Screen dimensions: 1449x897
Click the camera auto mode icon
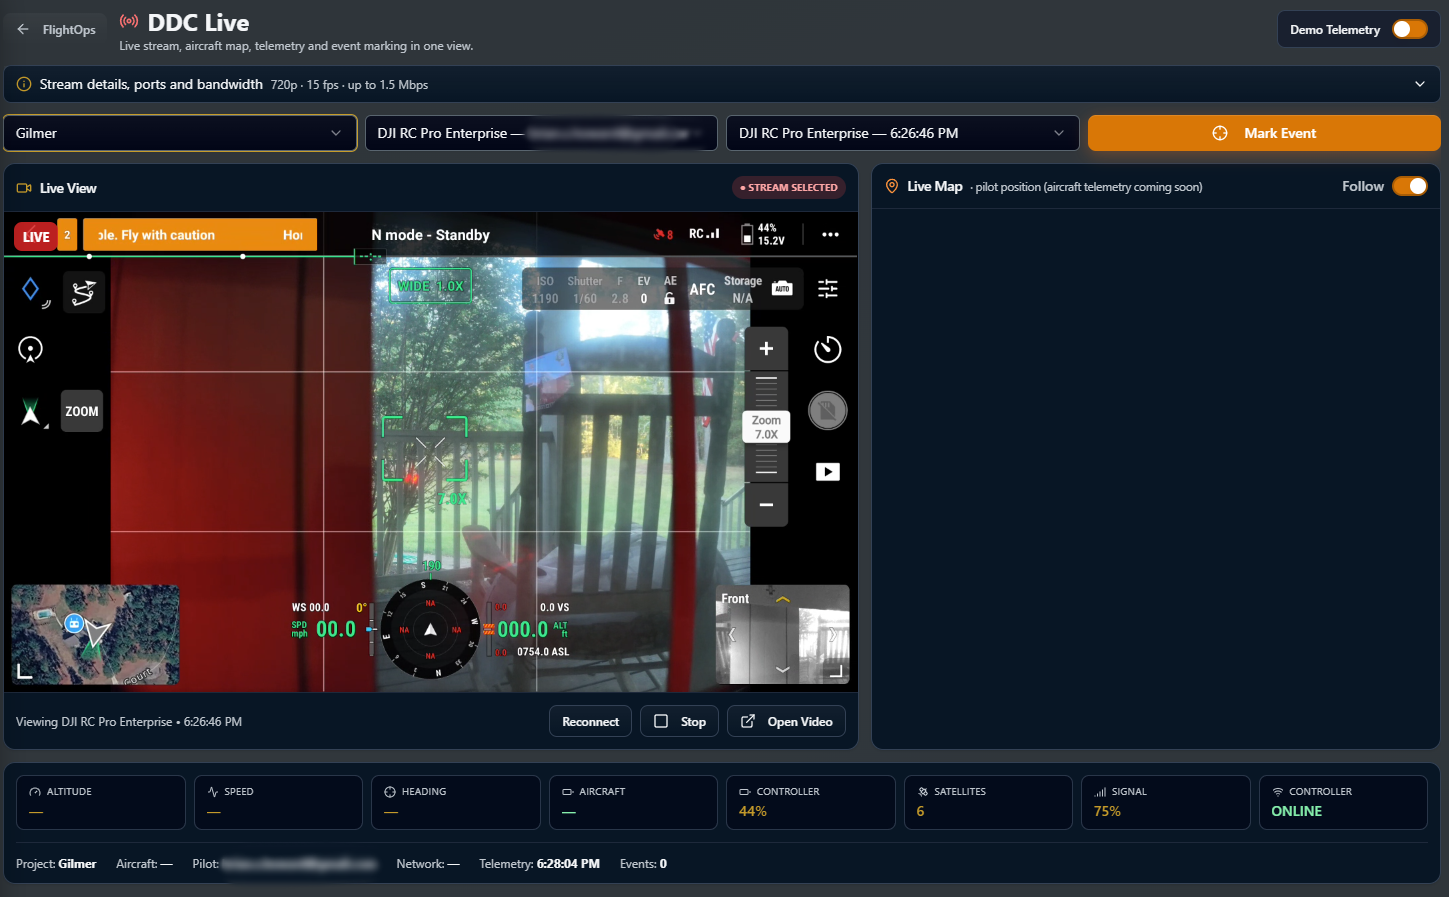click(x=782, y=288)
